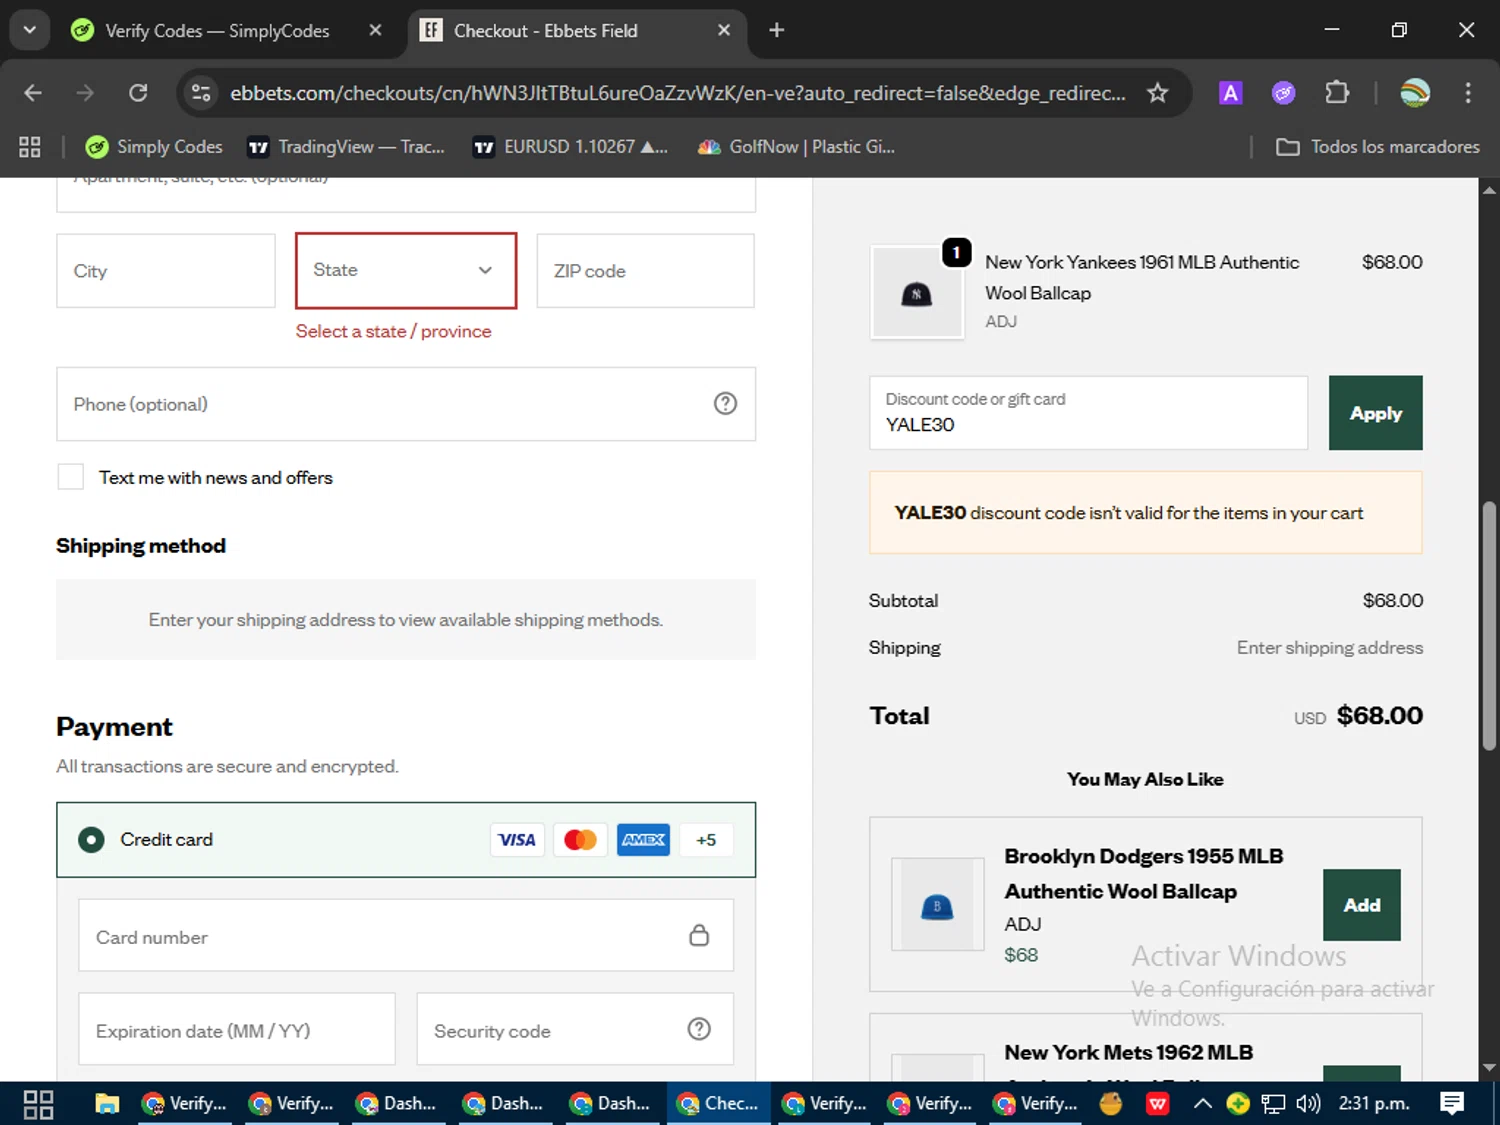Click scrollbar down arrow

[1489, 1068]
